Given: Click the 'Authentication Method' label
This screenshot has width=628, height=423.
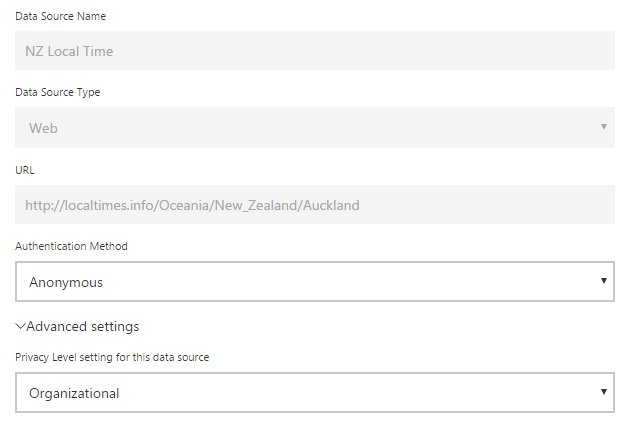Looking at the screenshot, I should (71, 246).
